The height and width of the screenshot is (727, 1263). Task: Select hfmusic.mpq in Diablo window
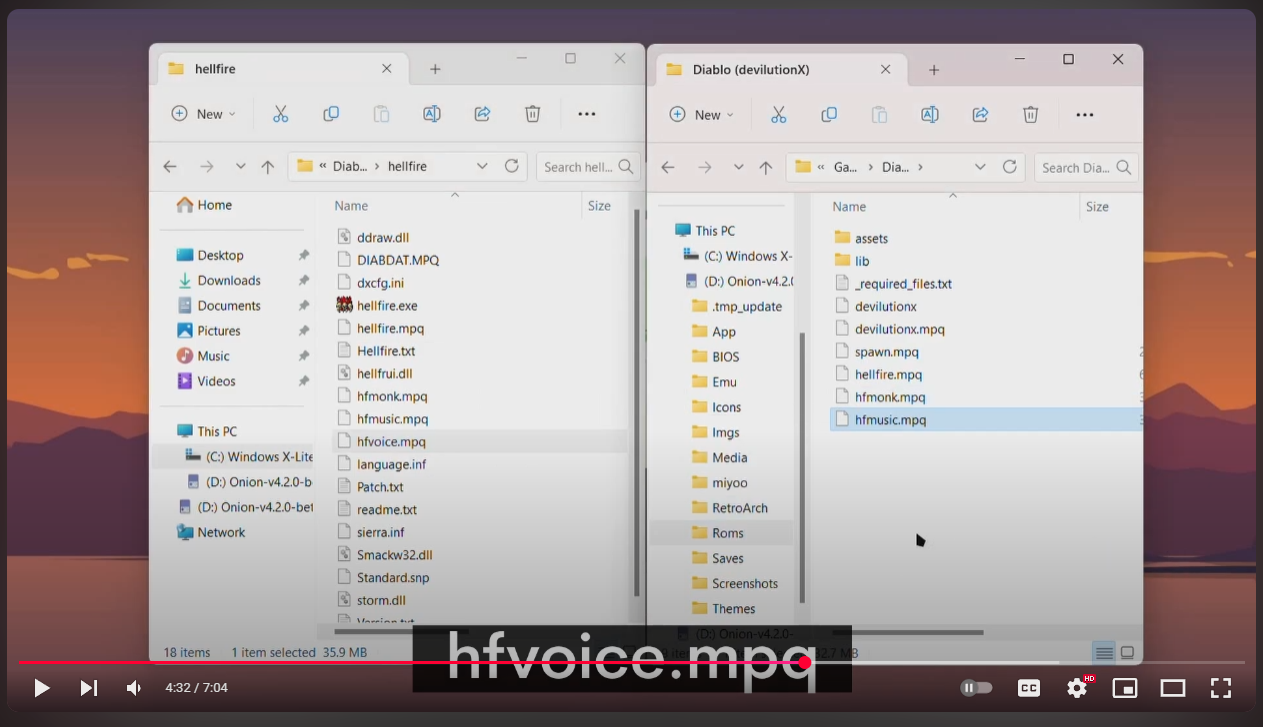985,420
